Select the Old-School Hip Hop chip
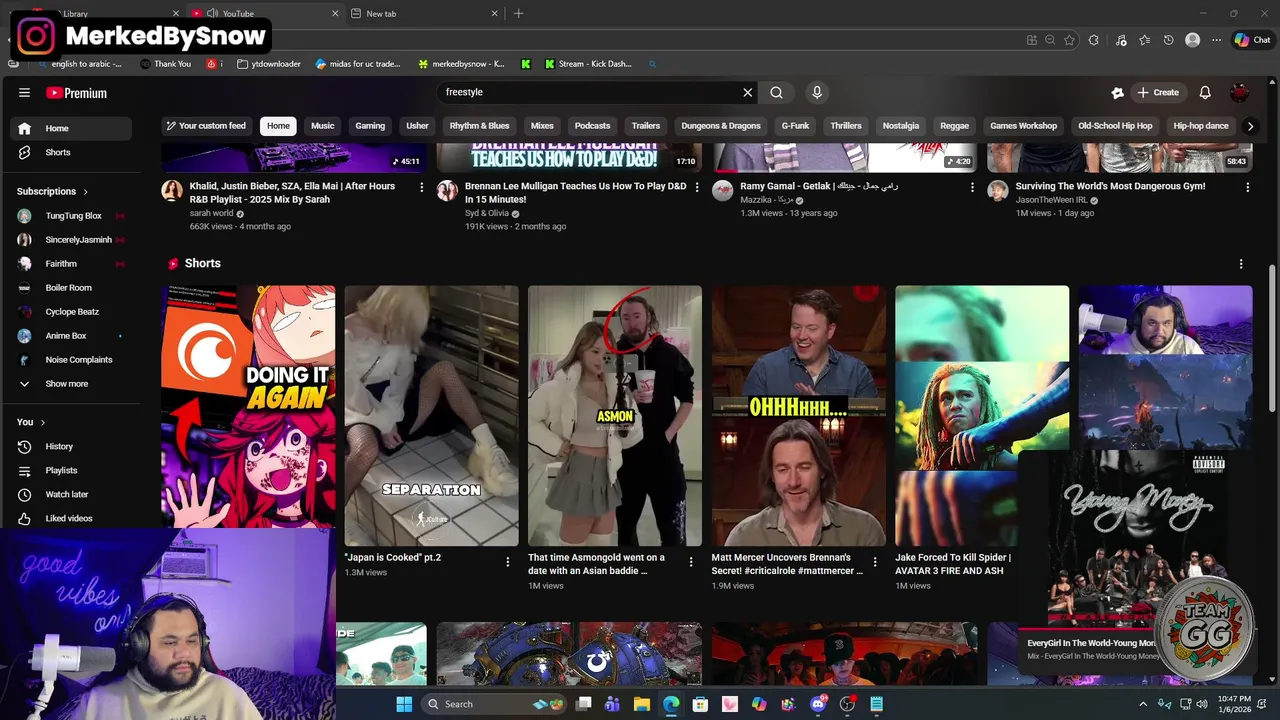Viewport: 1280px width, 720px height. coord(1115,126)
